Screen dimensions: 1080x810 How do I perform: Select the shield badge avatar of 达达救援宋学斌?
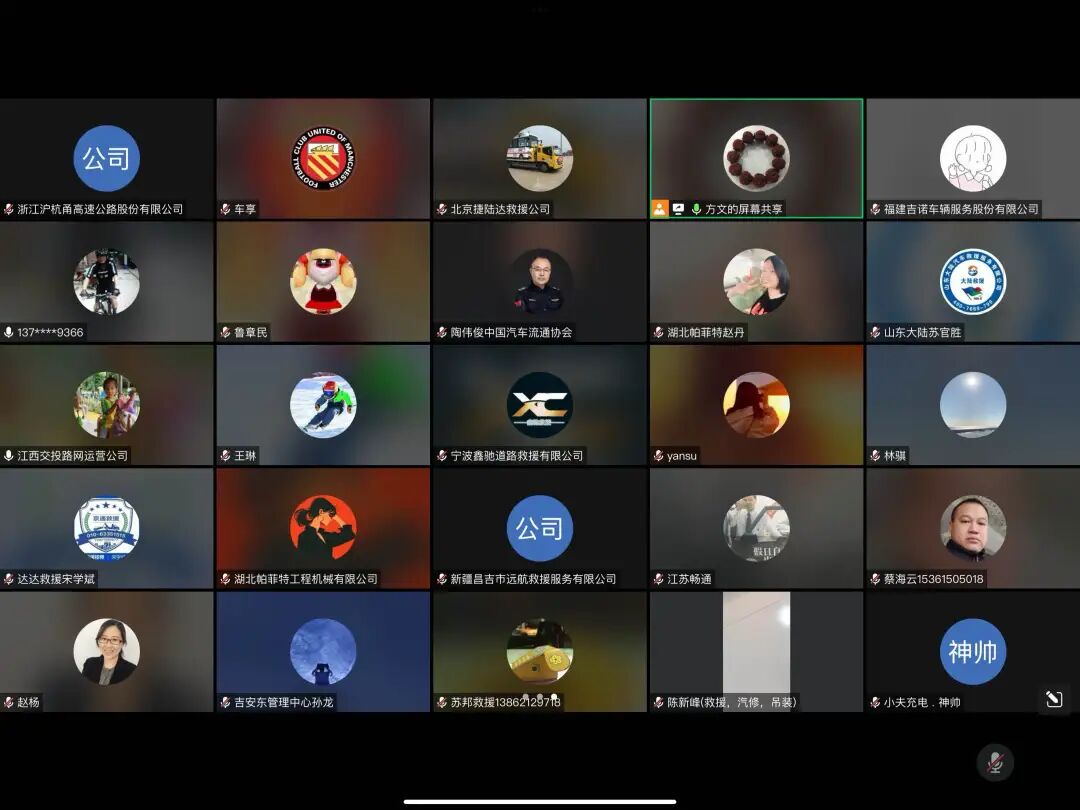click(x=107, y=528)
